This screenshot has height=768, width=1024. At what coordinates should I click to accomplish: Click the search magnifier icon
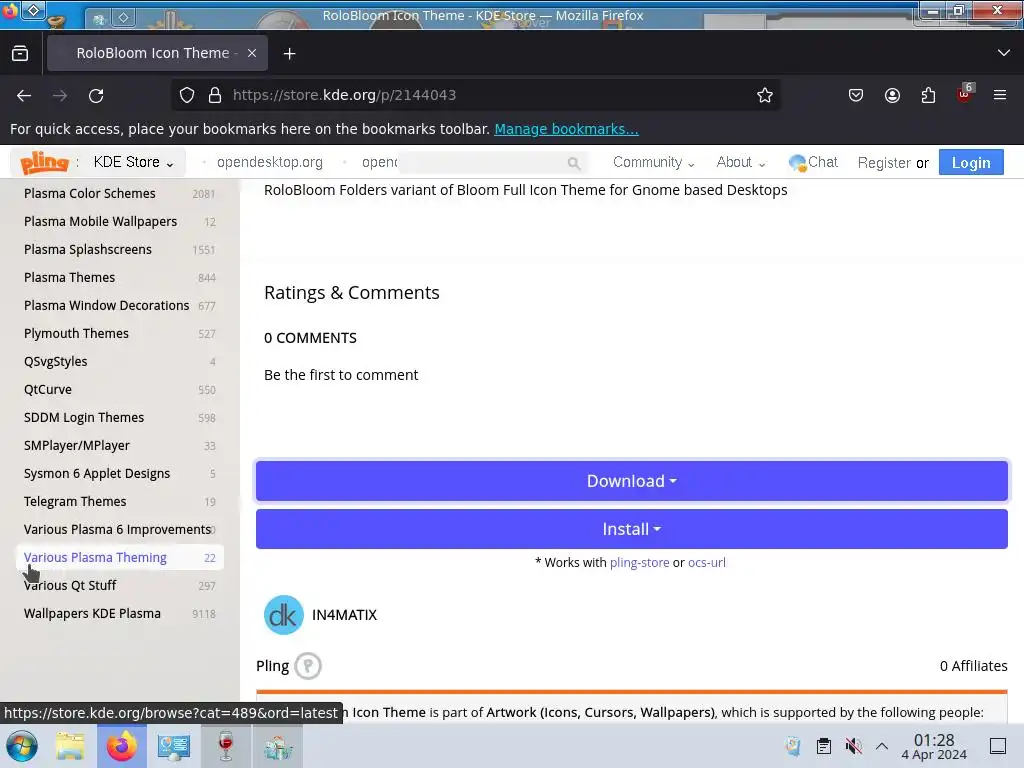pos(573,163)
